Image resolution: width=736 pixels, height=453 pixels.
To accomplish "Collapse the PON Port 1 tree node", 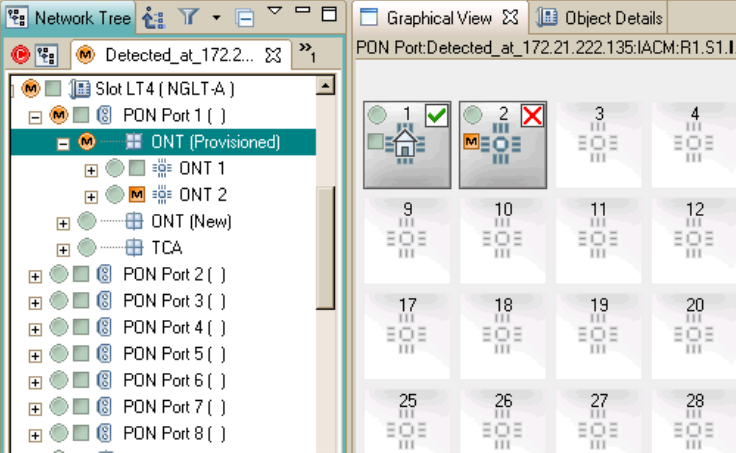I will pyautogui.click(x=36, y=116).
